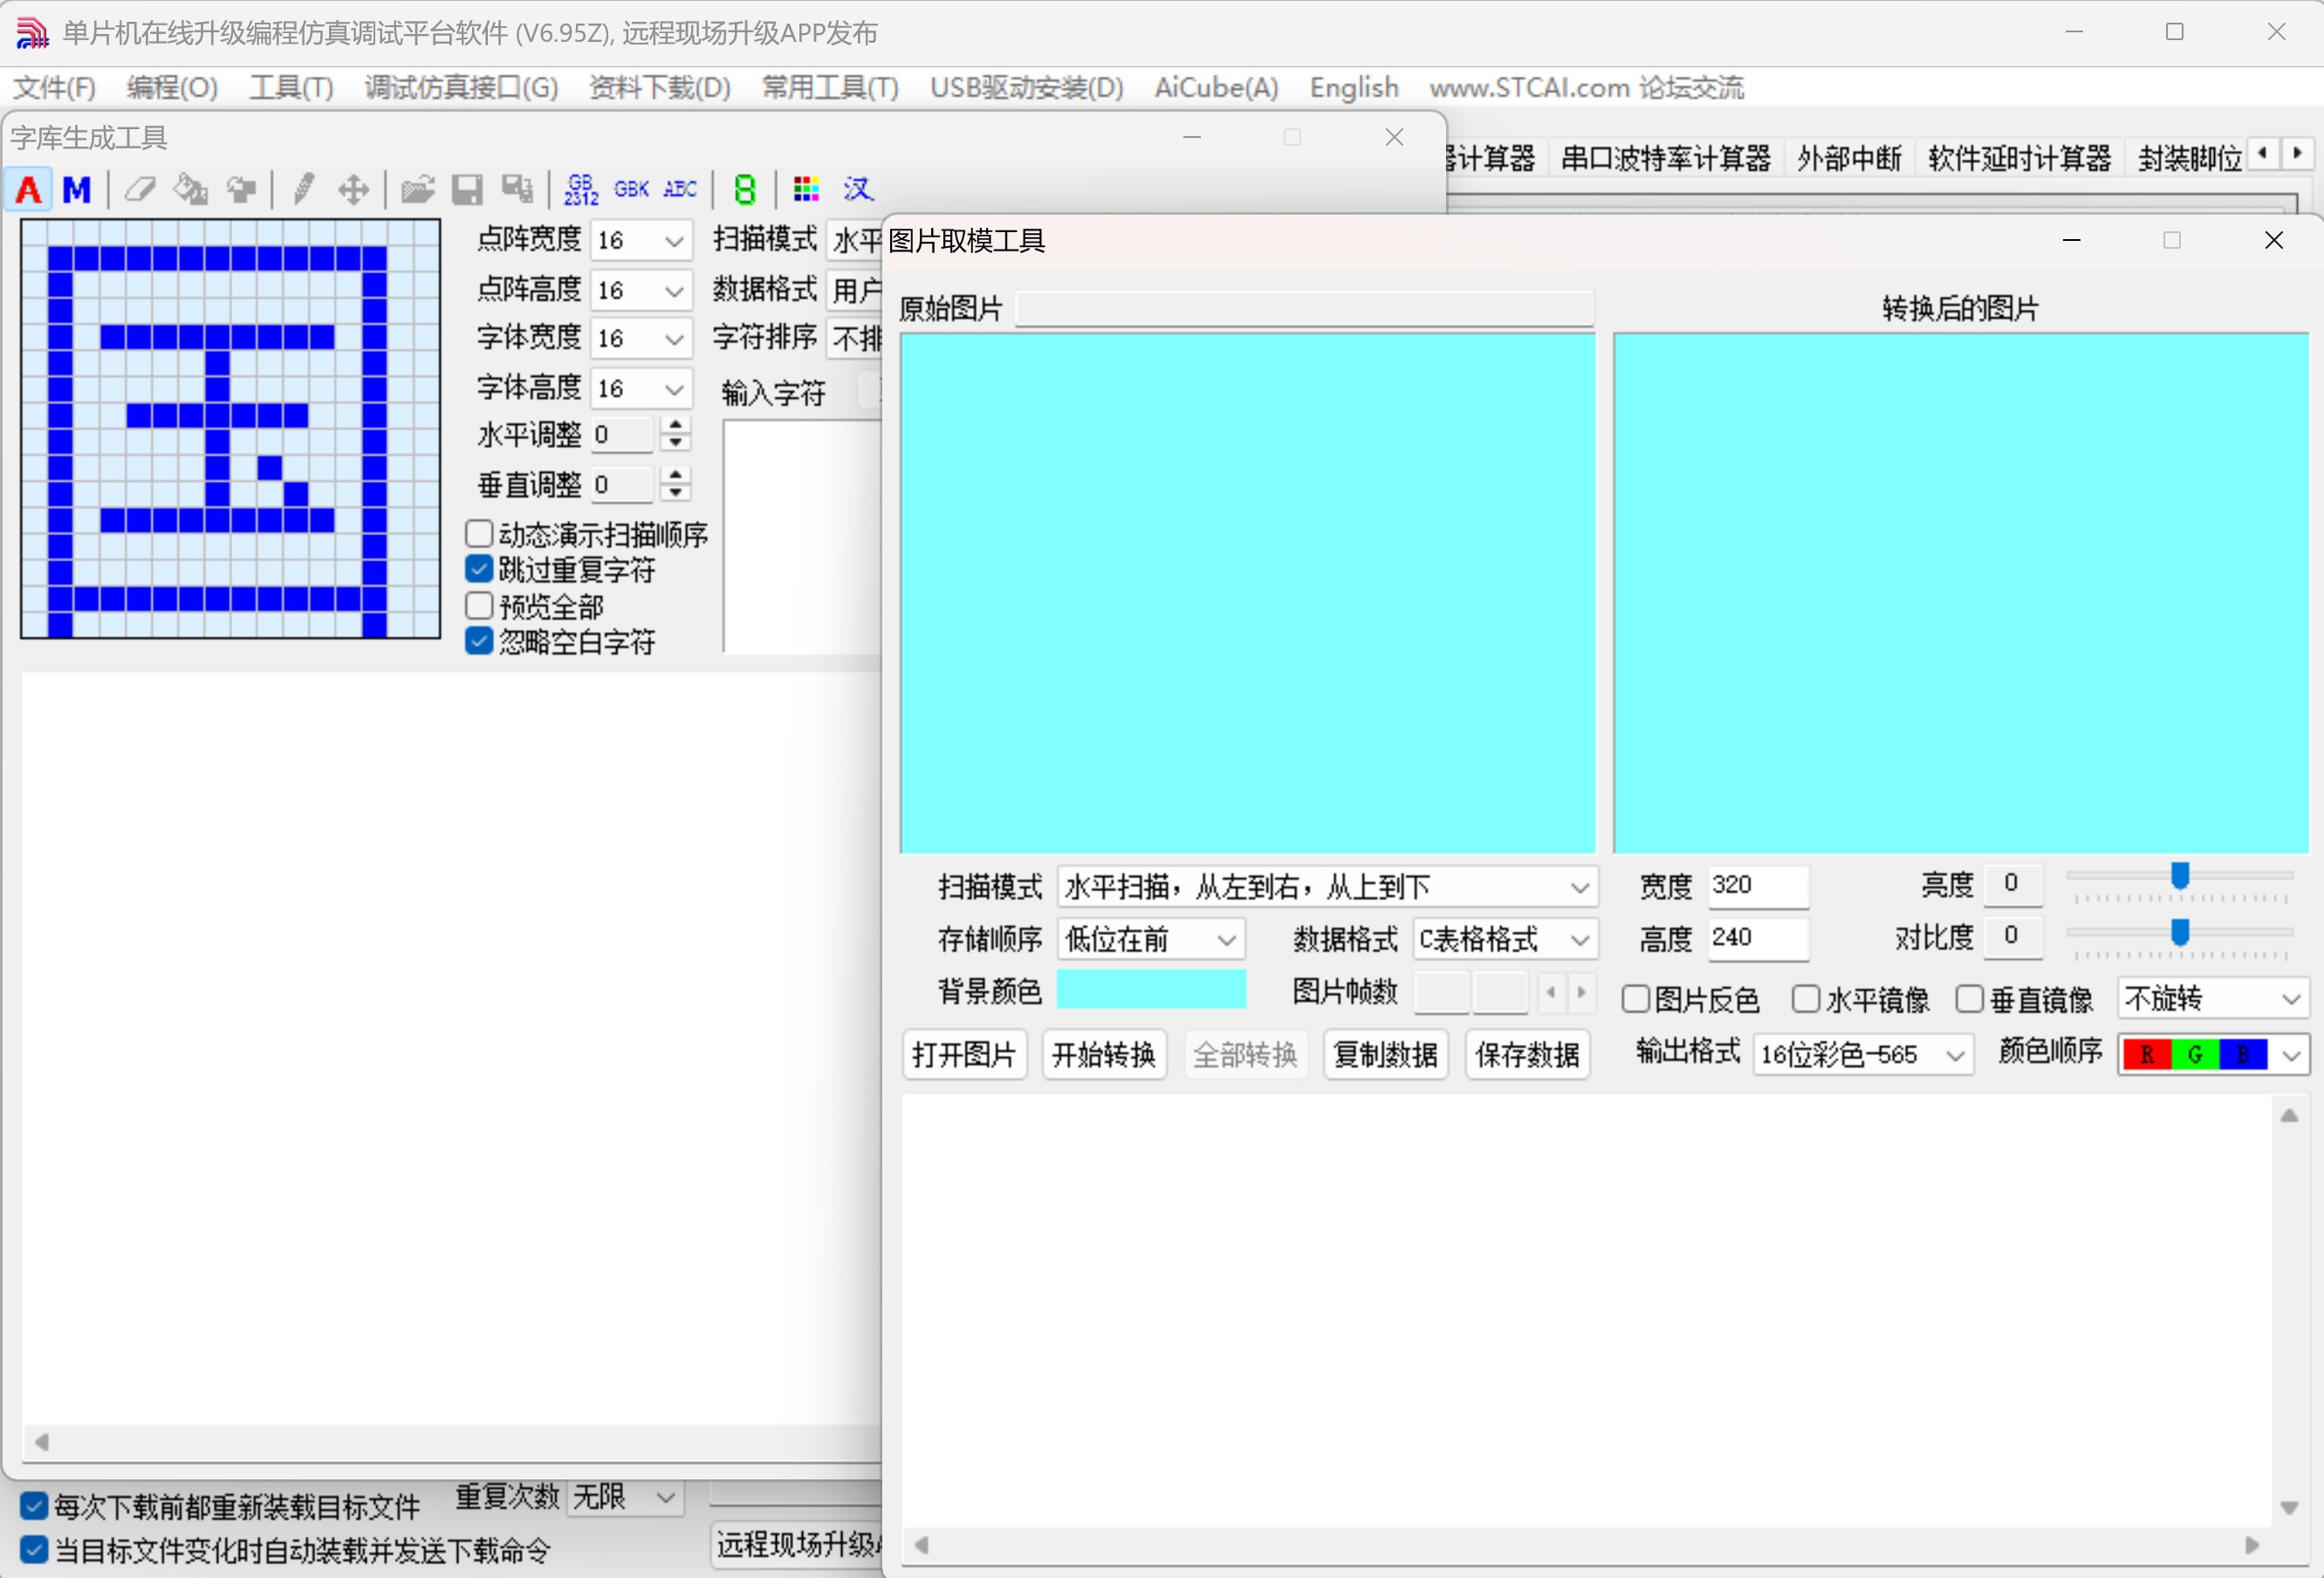
Task: Open the 重复次数 无限 dropdown
Action: coord(625,1497)
